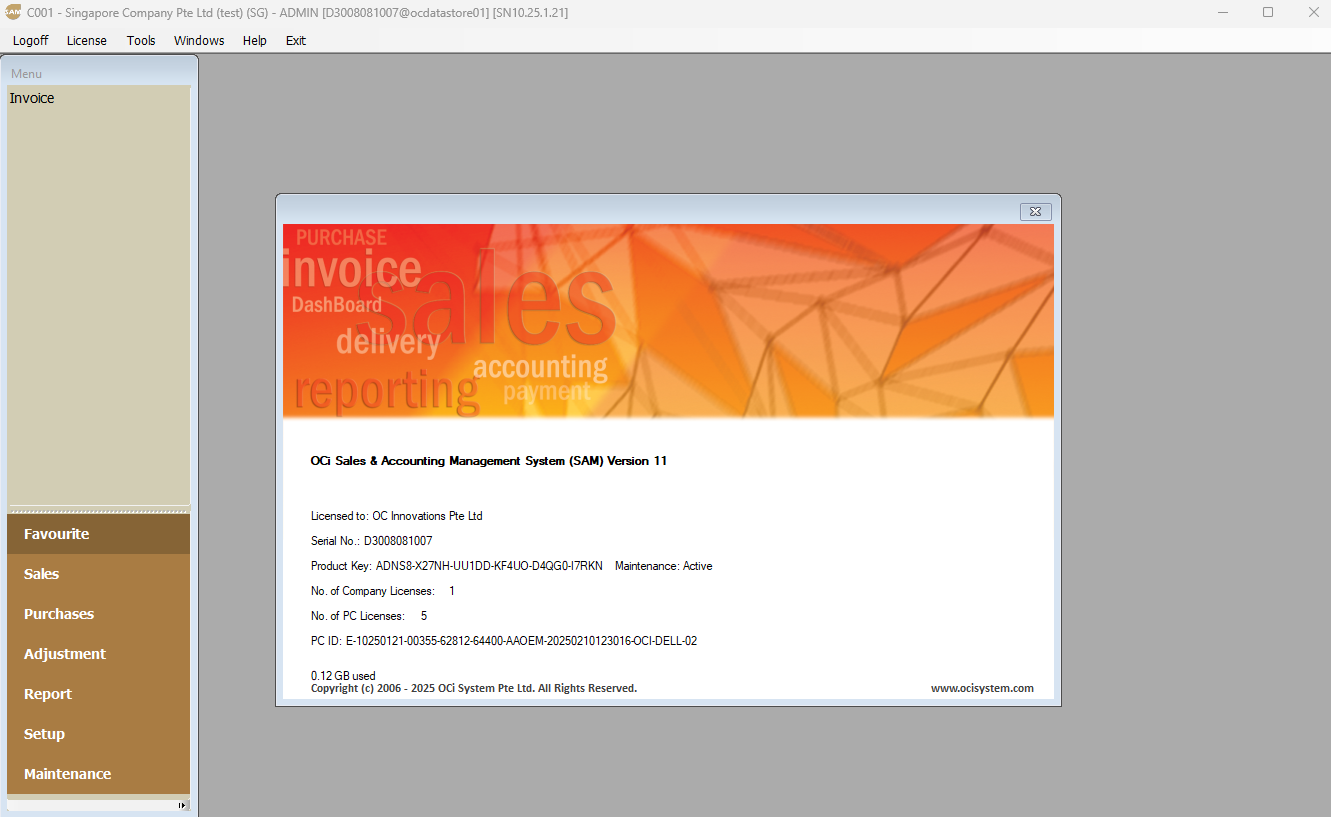The height and width of the screenshot is (817, 1331).
Task: Click the No. of Company Licenses text
Action: [x=383, y=591]
